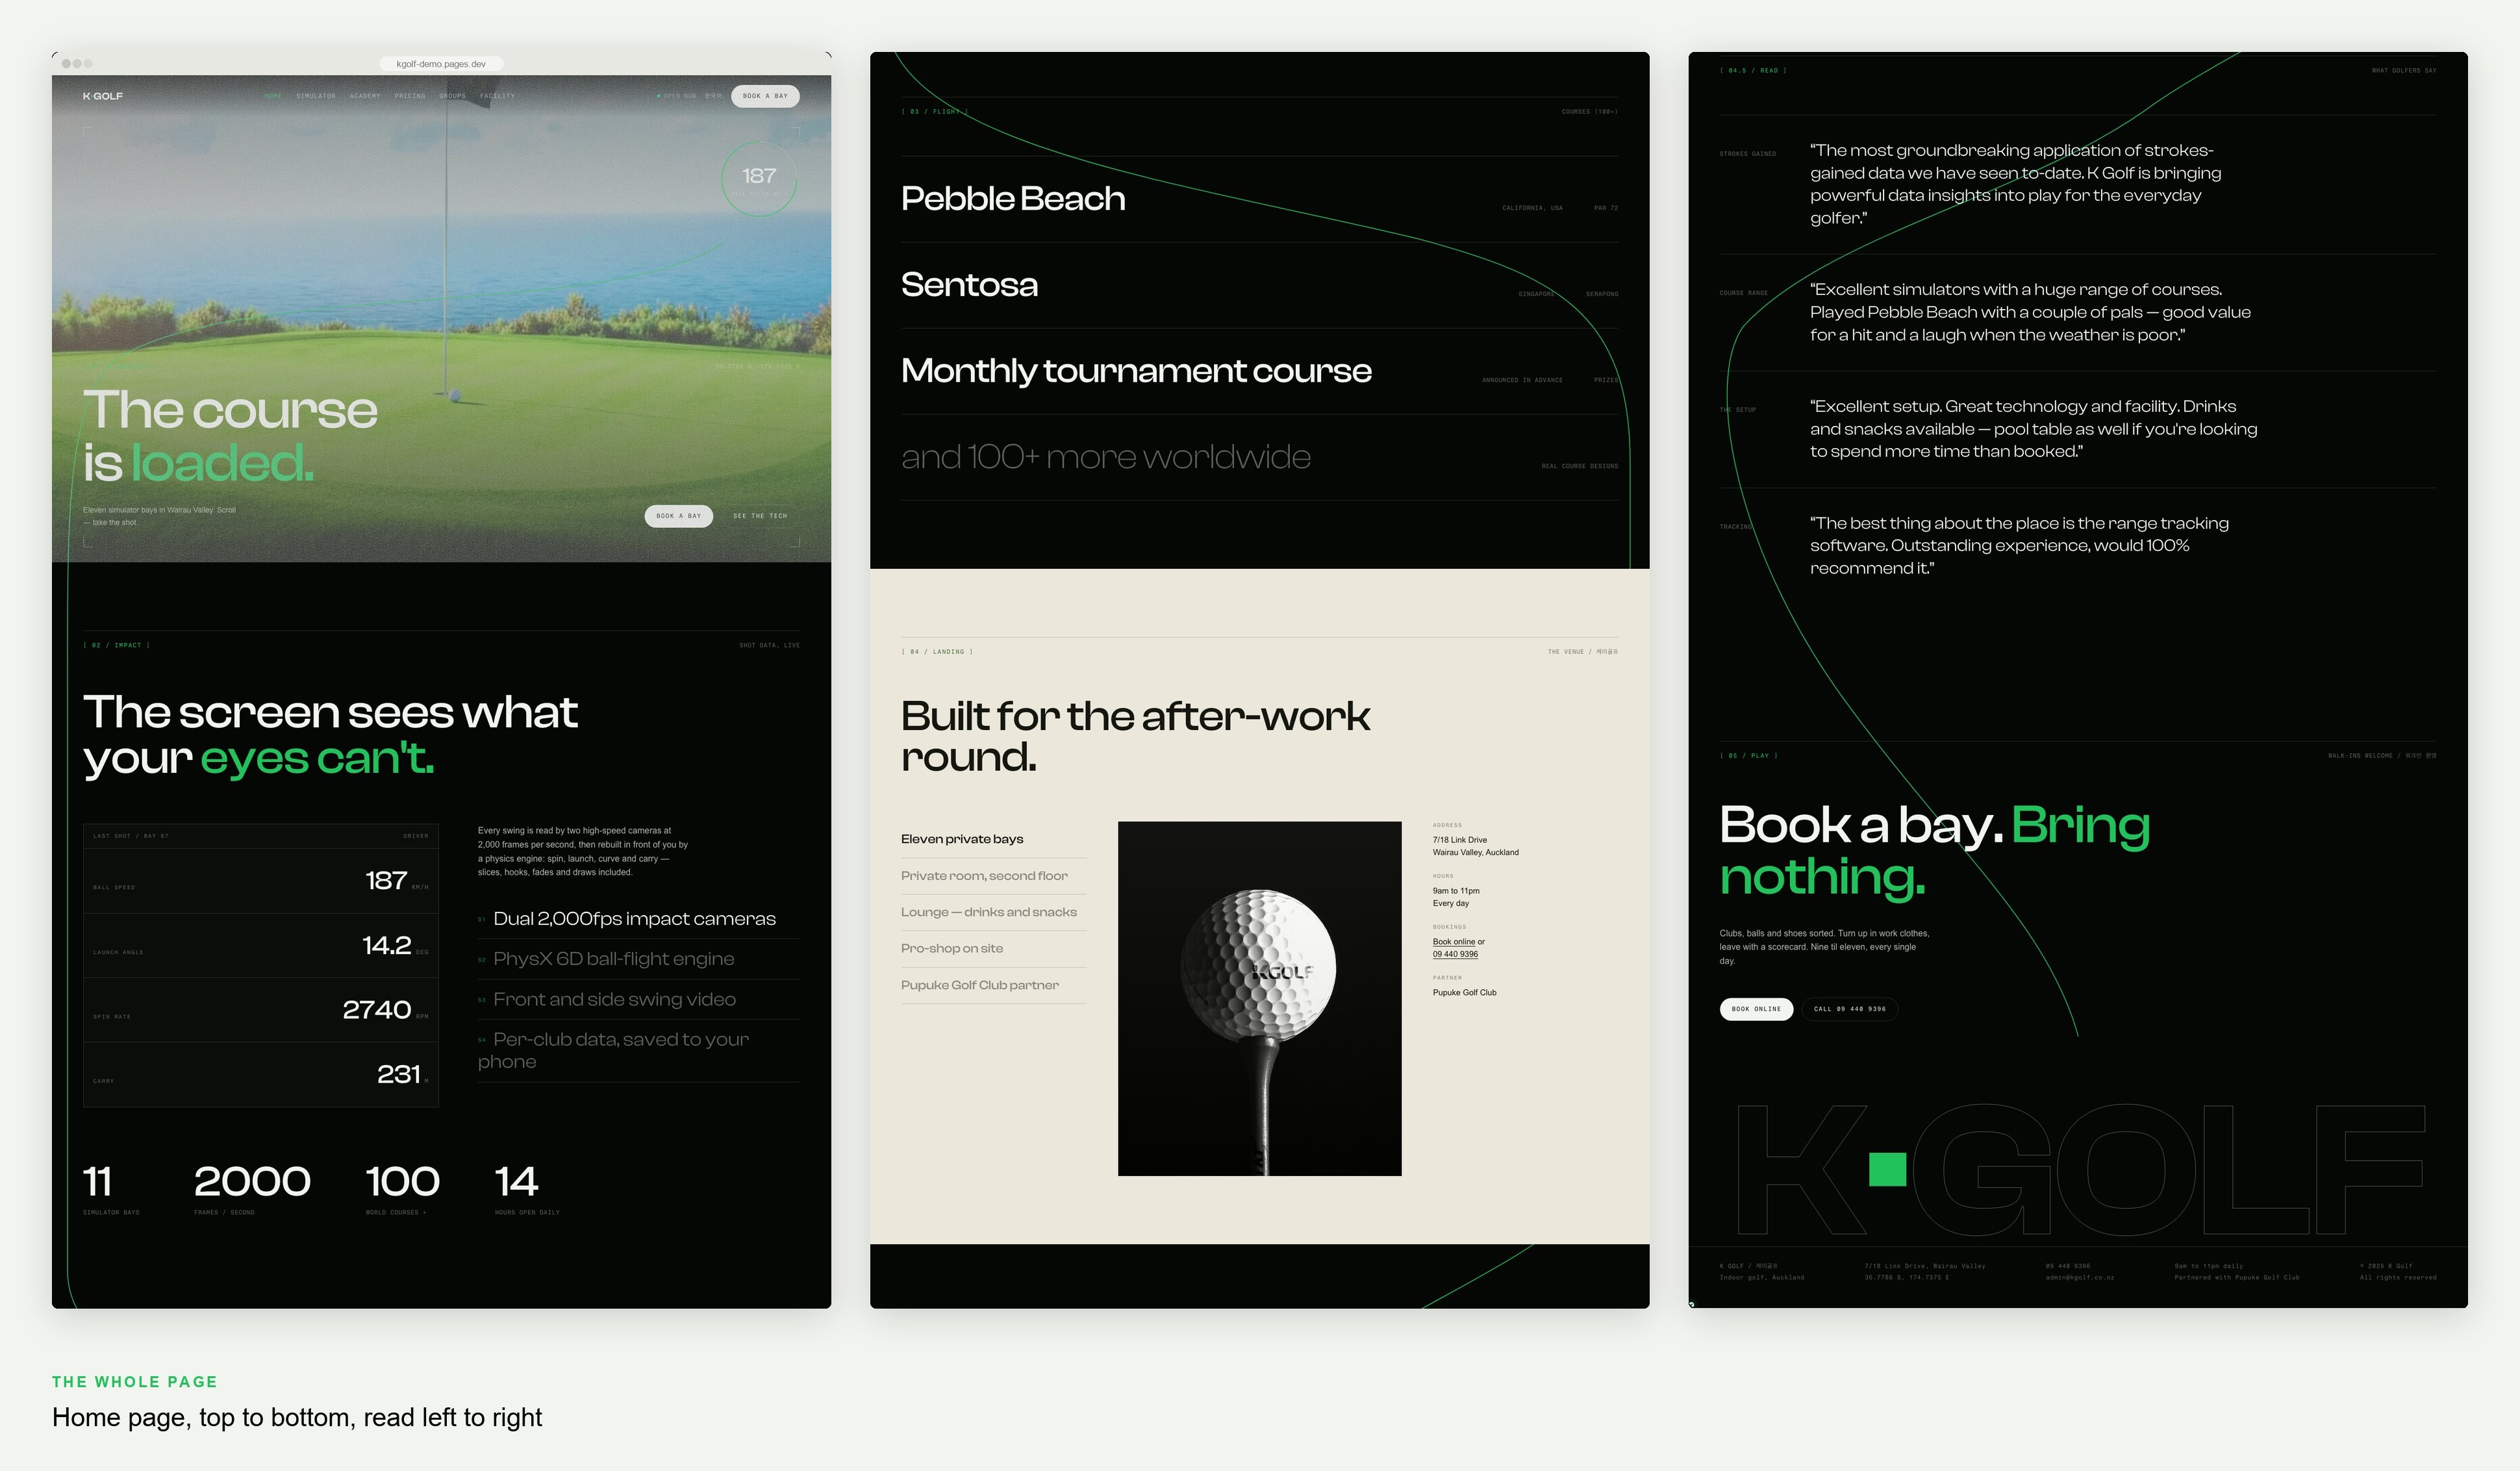Click the K·GOLF logo in the nav bar
The image size is (2520, 1471).
(x=102, y=96)
